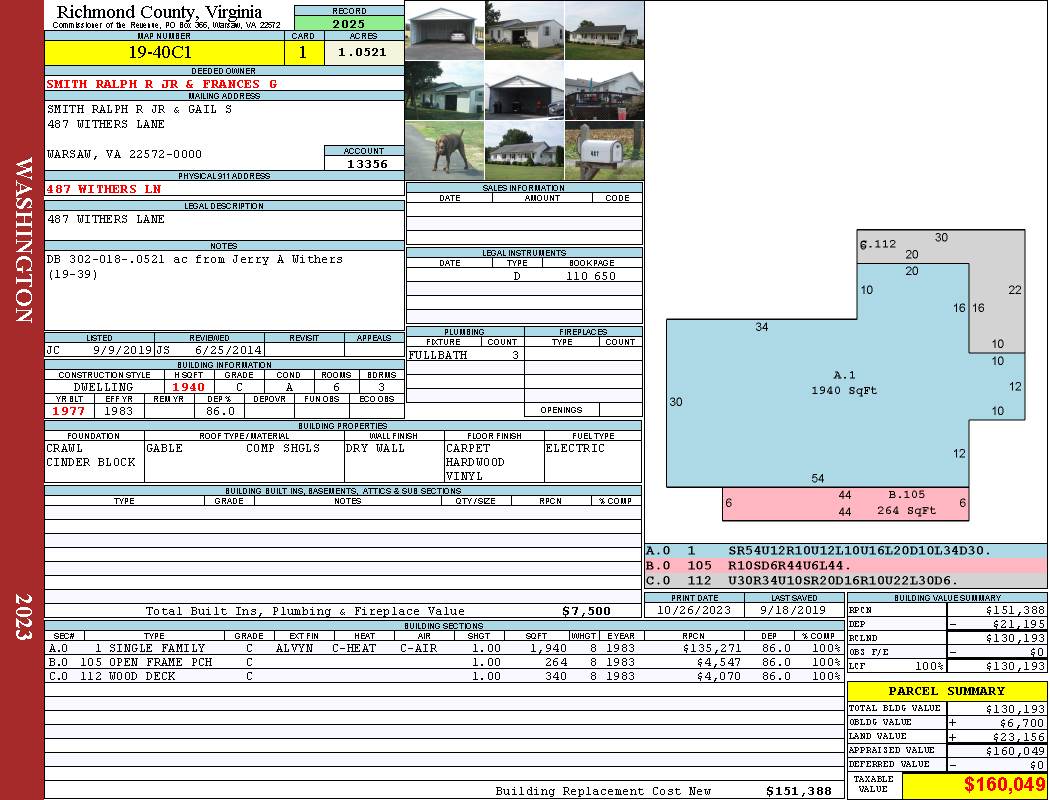Select the legal instrument D 110 650 row
The height and width of the screenshot is (800, 1050).
click(x=524, y=275)
